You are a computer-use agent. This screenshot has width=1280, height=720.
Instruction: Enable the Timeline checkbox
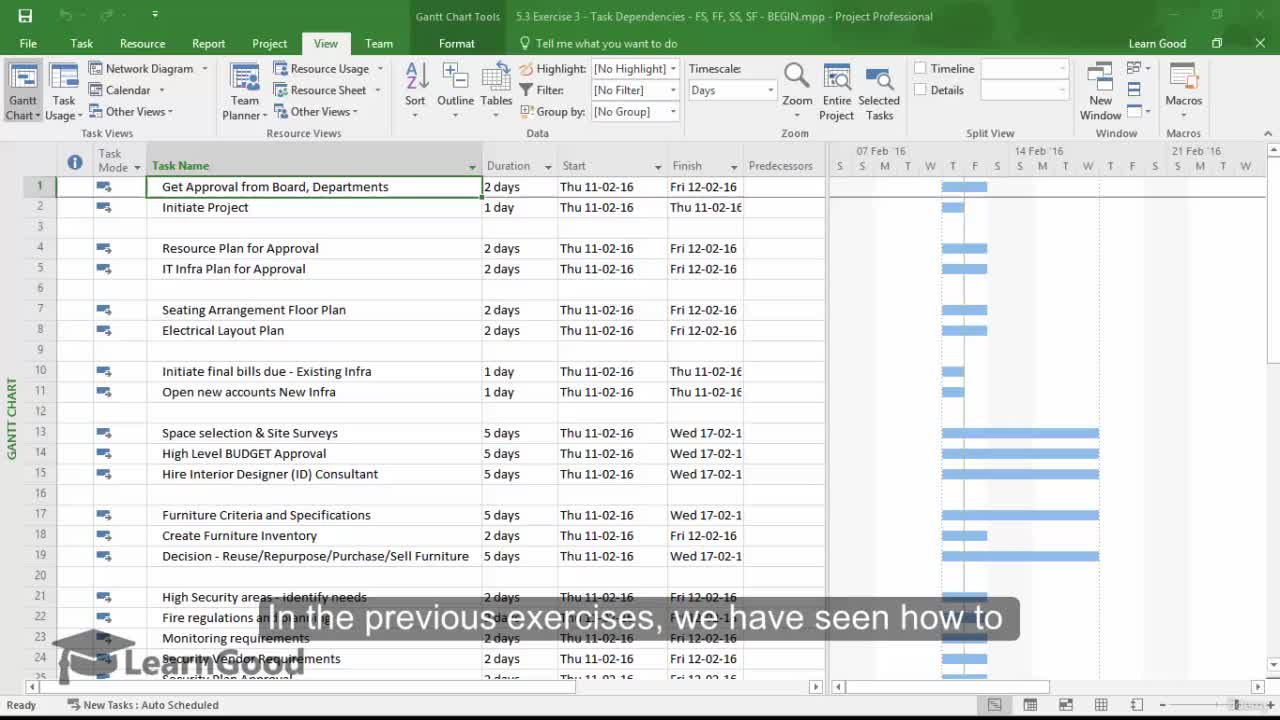920,69
